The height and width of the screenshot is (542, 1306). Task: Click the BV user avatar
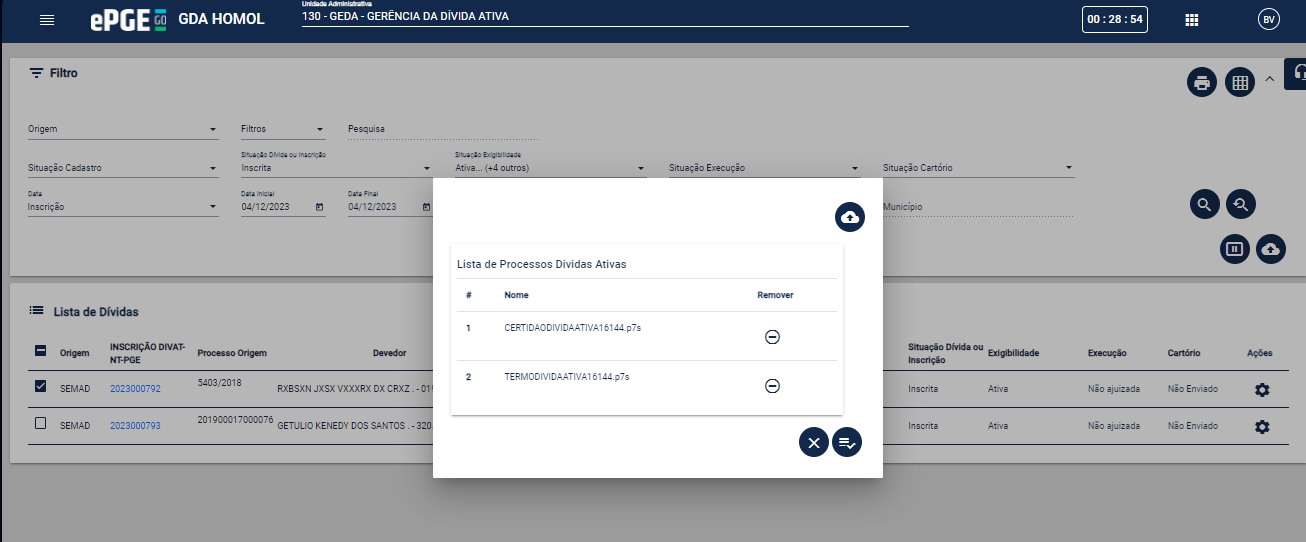click(x=1269, y=20)
